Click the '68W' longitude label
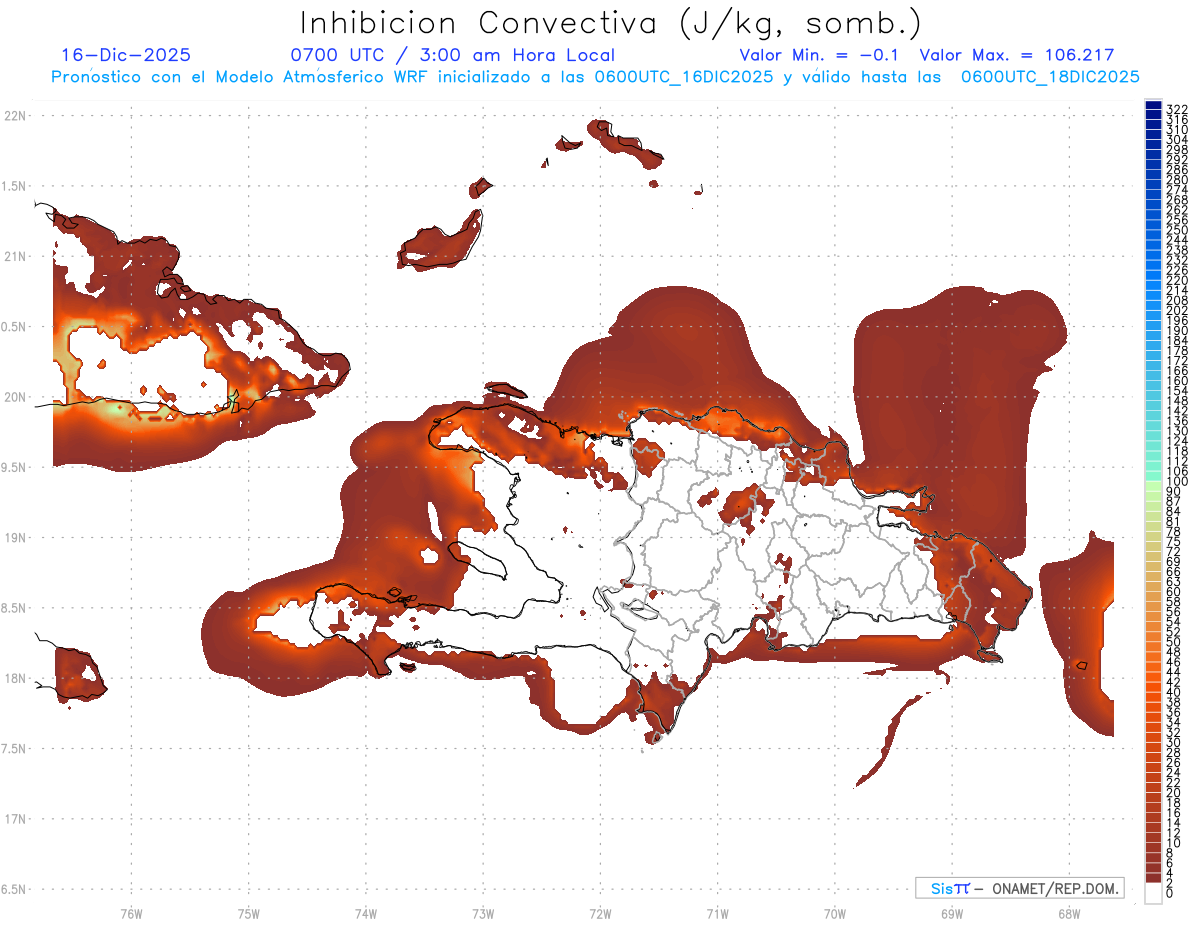 pos(1068,913)
